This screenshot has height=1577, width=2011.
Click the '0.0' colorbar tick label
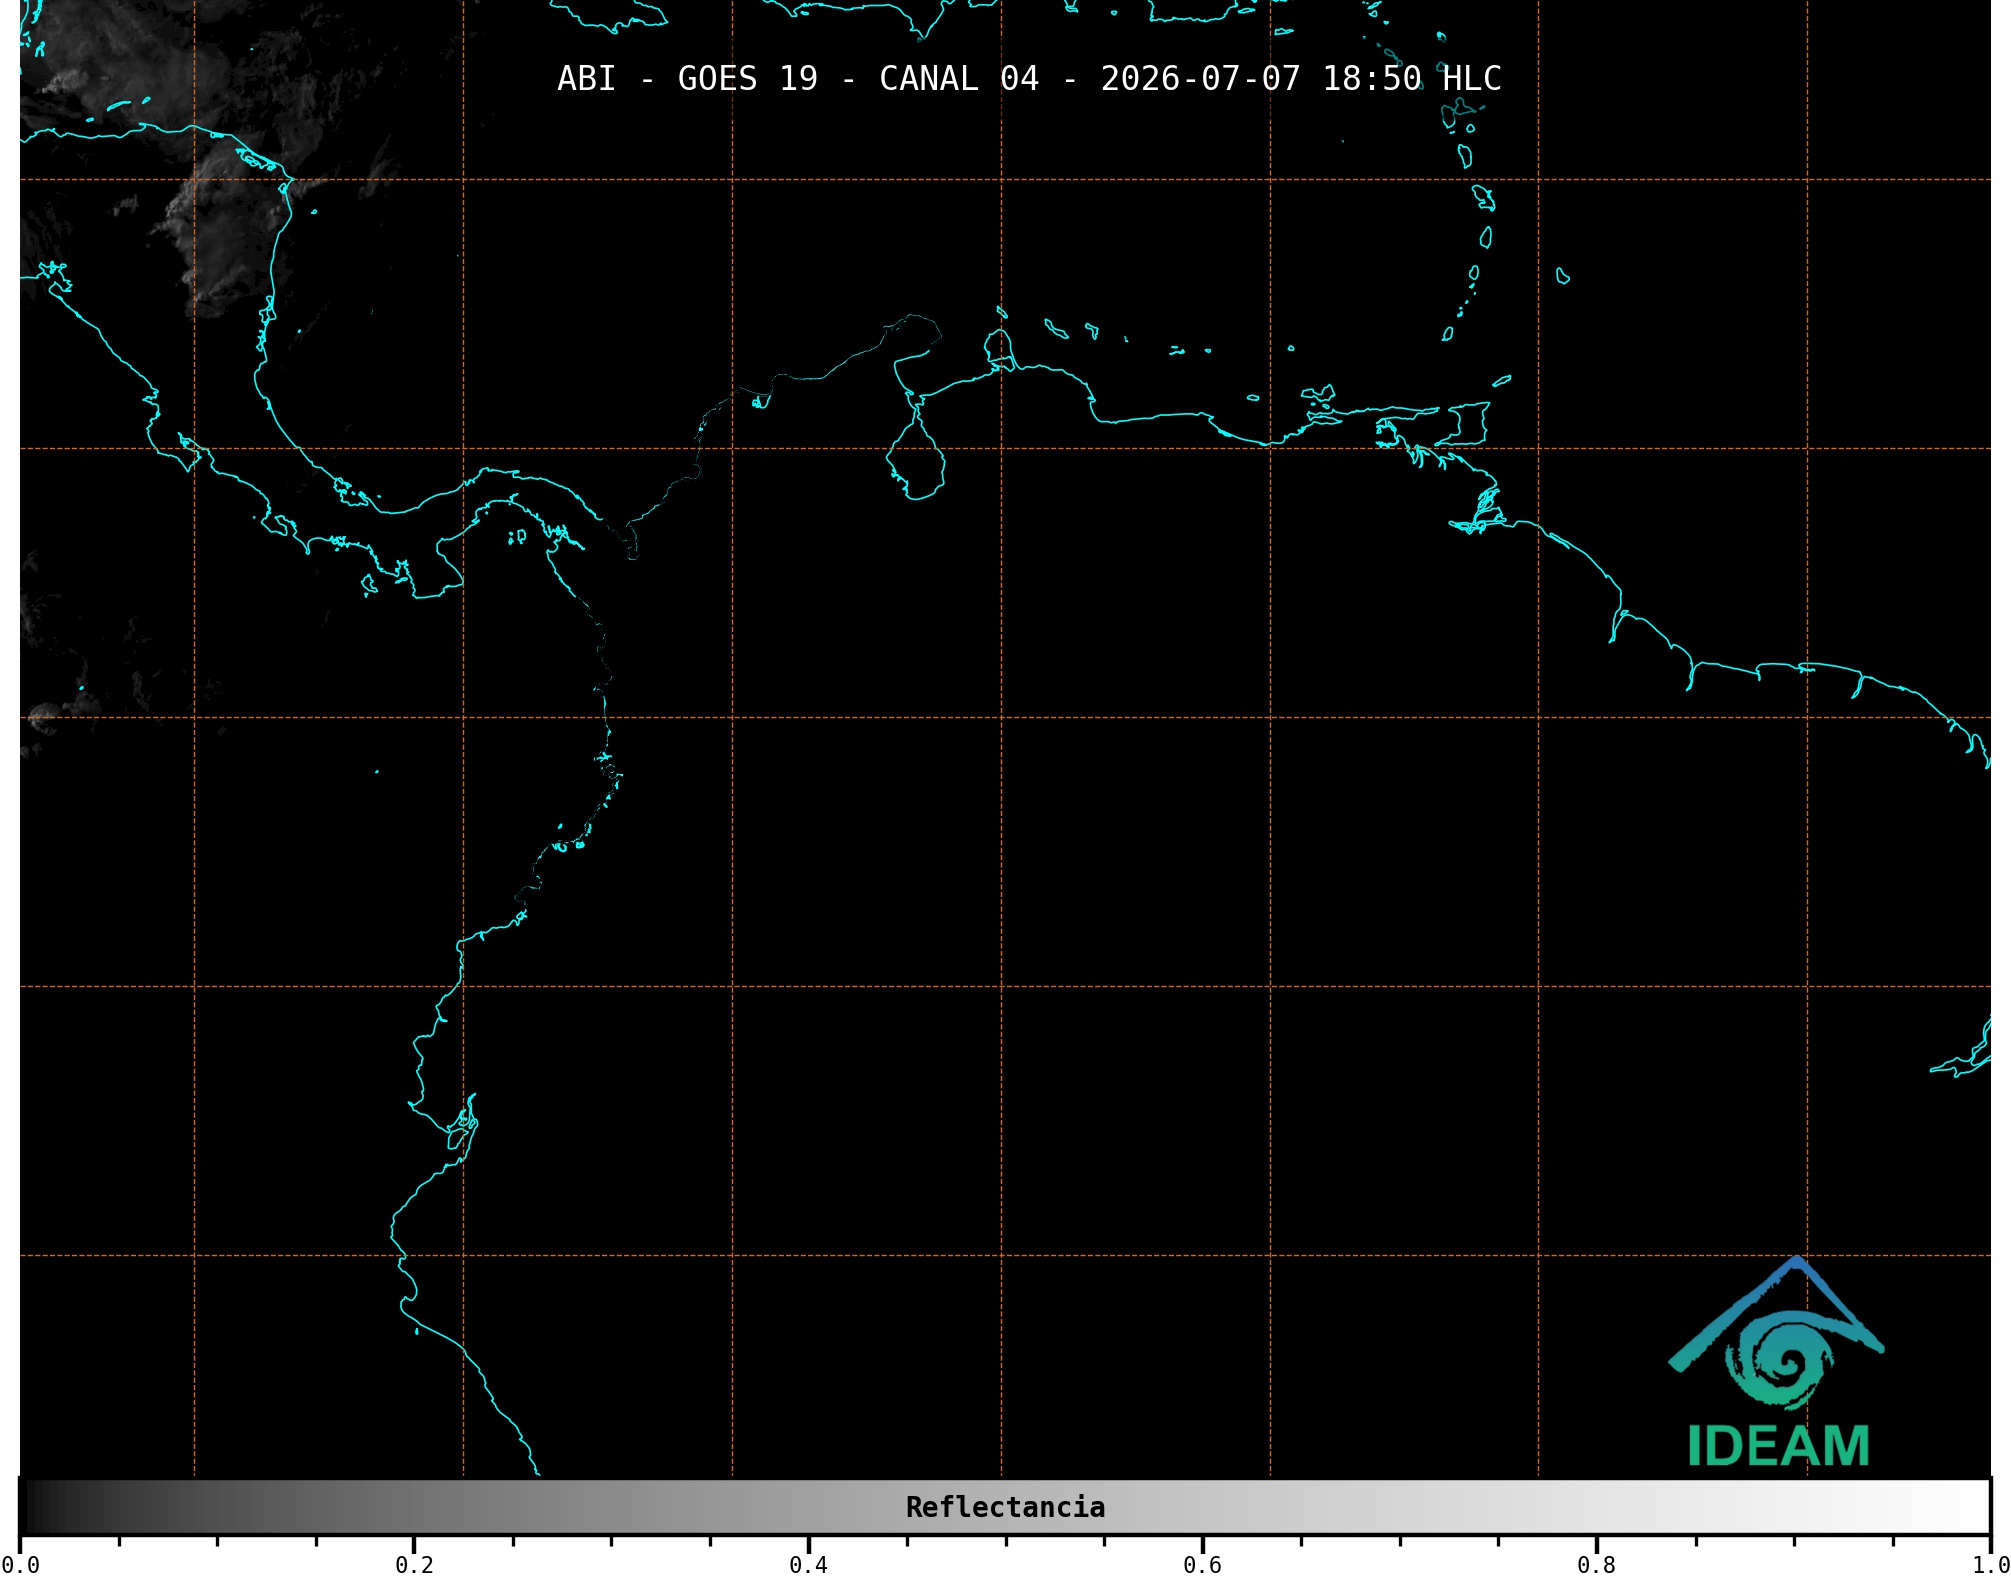pos(20,1565)
